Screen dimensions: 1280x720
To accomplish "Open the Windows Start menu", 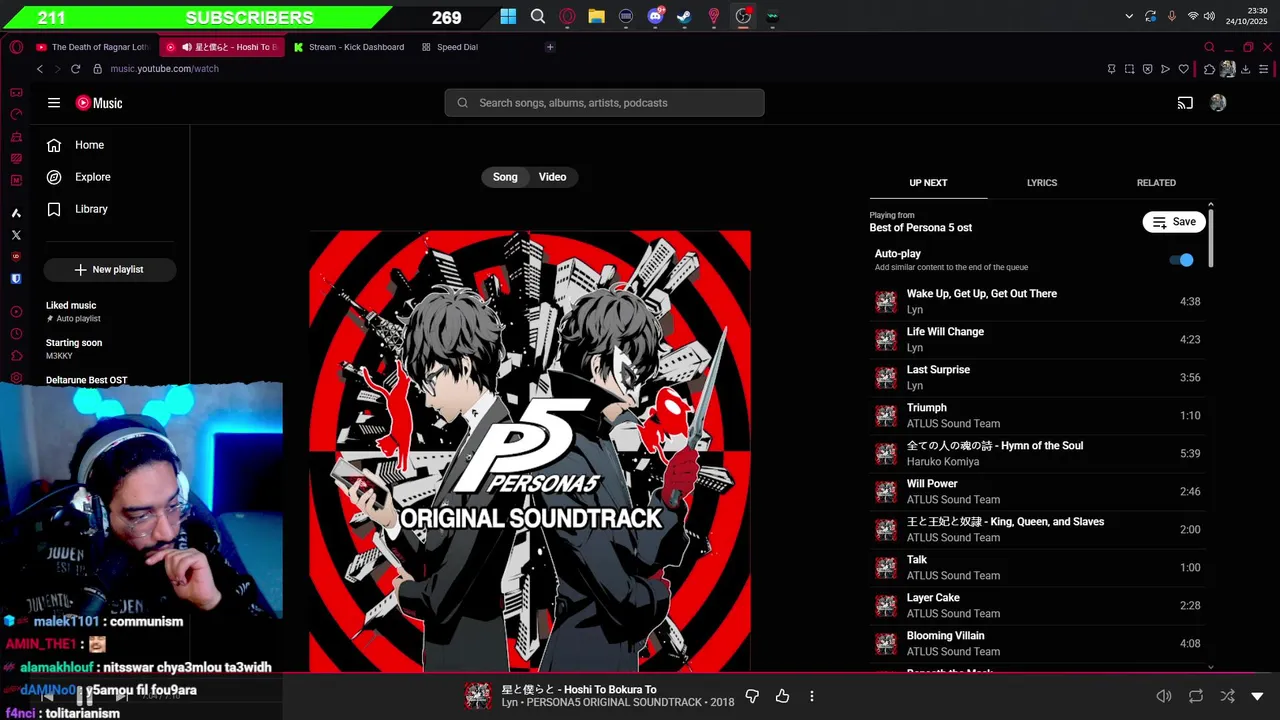I will click(508, 16).
